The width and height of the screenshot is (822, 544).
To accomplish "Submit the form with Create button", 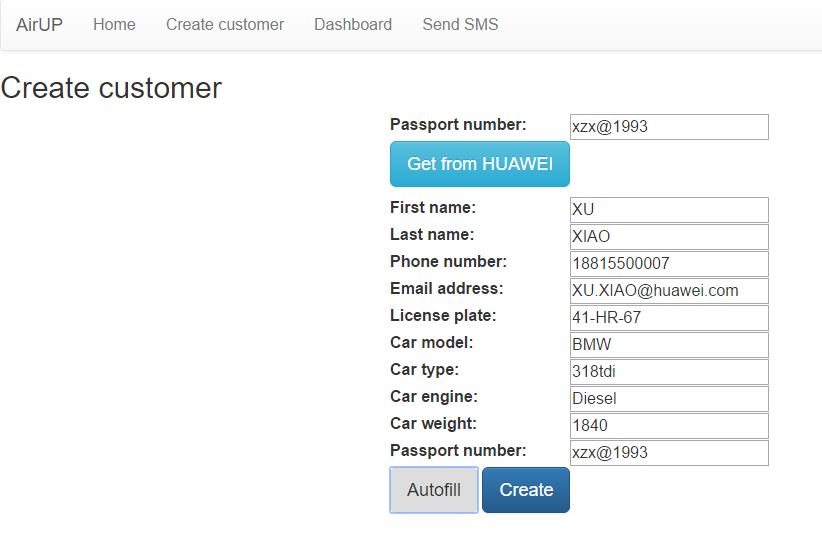I will pyautogui.click(x=526, y=490).
